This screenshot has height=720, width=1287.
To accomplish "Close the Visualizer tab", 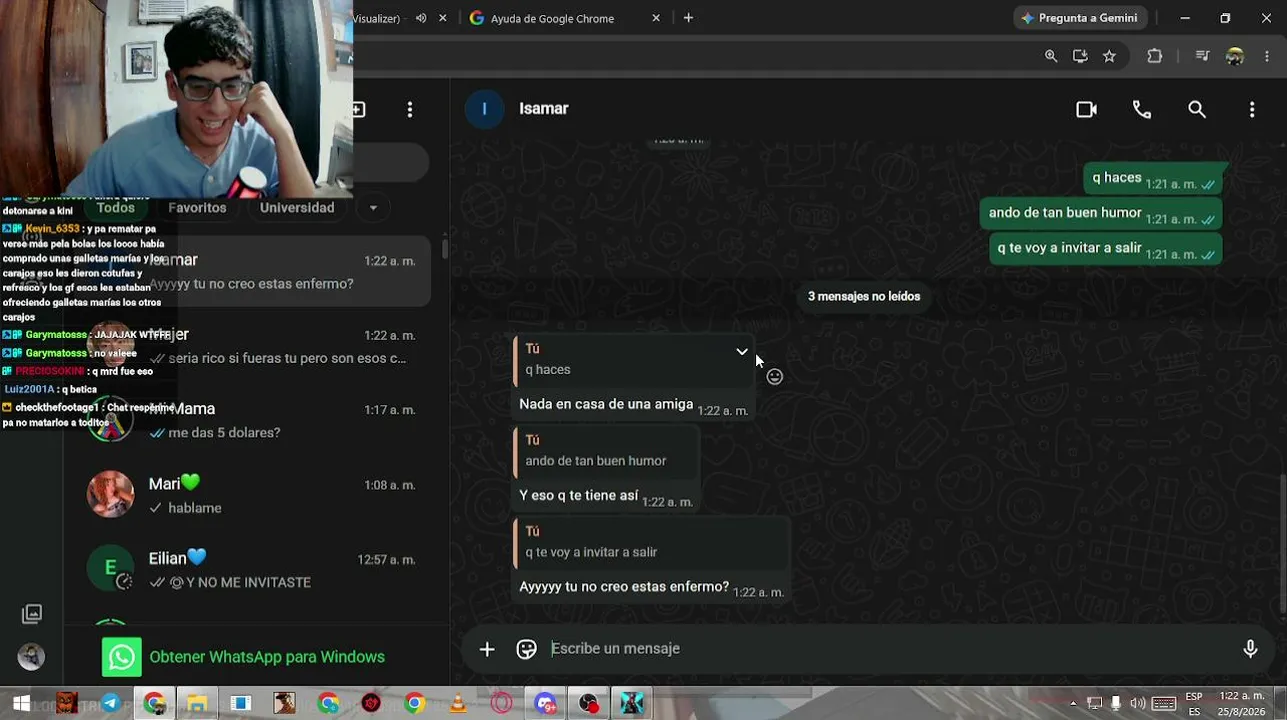I will (443, 18).
